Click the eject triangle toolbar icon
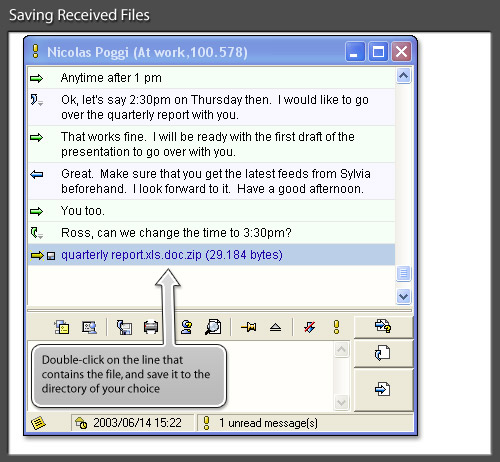The height and width of the screenshot is (462, 500). 275,327
